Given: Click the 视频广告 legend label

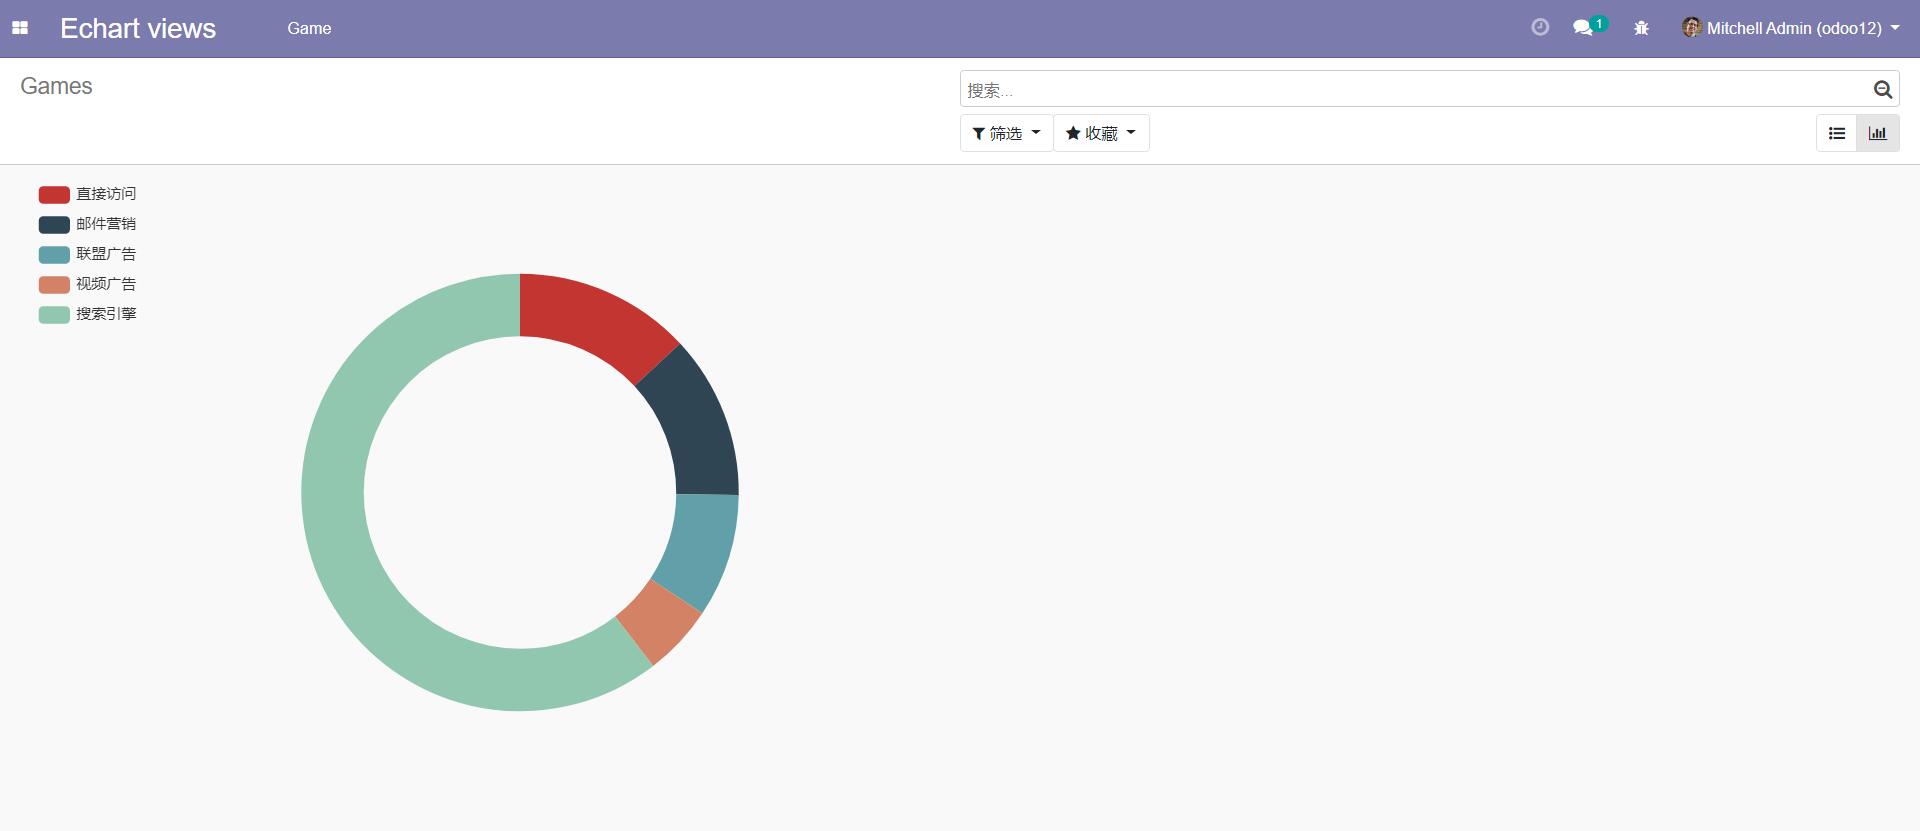Looking at the screenshot, I should [x=106, y=284].
